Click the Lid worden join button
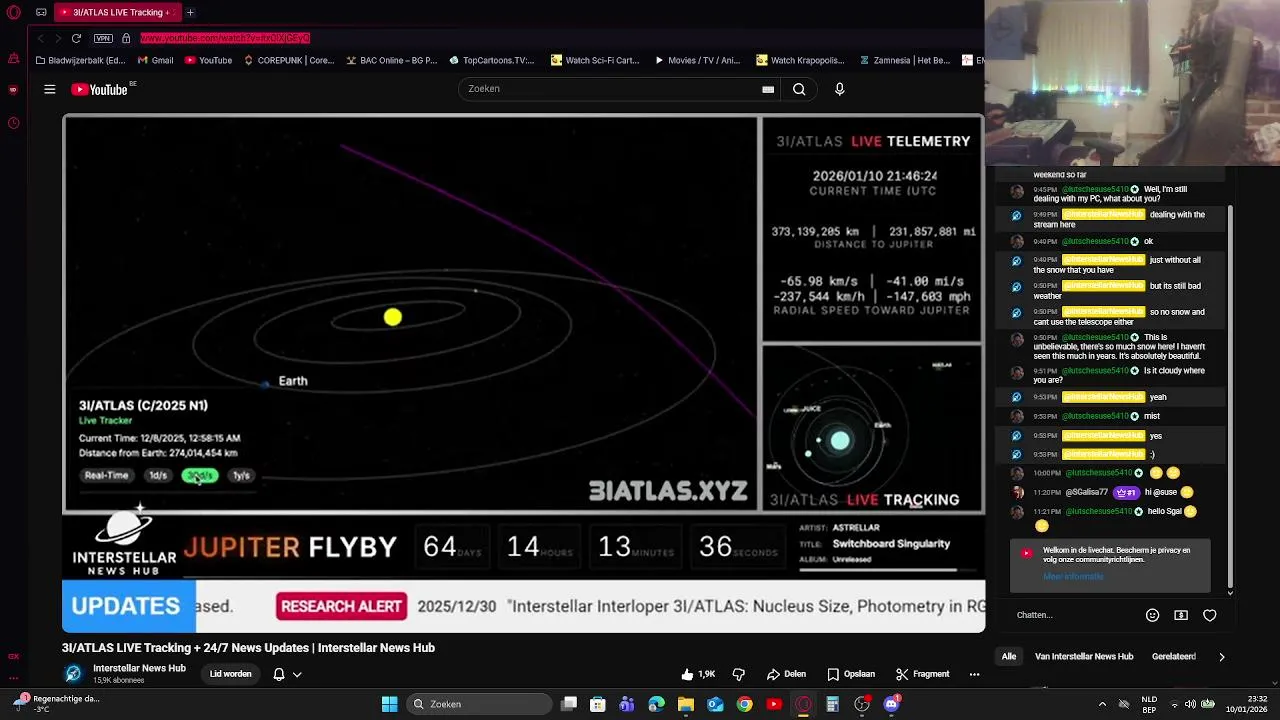The image size is (1280, 720). (x=230, y=674)
